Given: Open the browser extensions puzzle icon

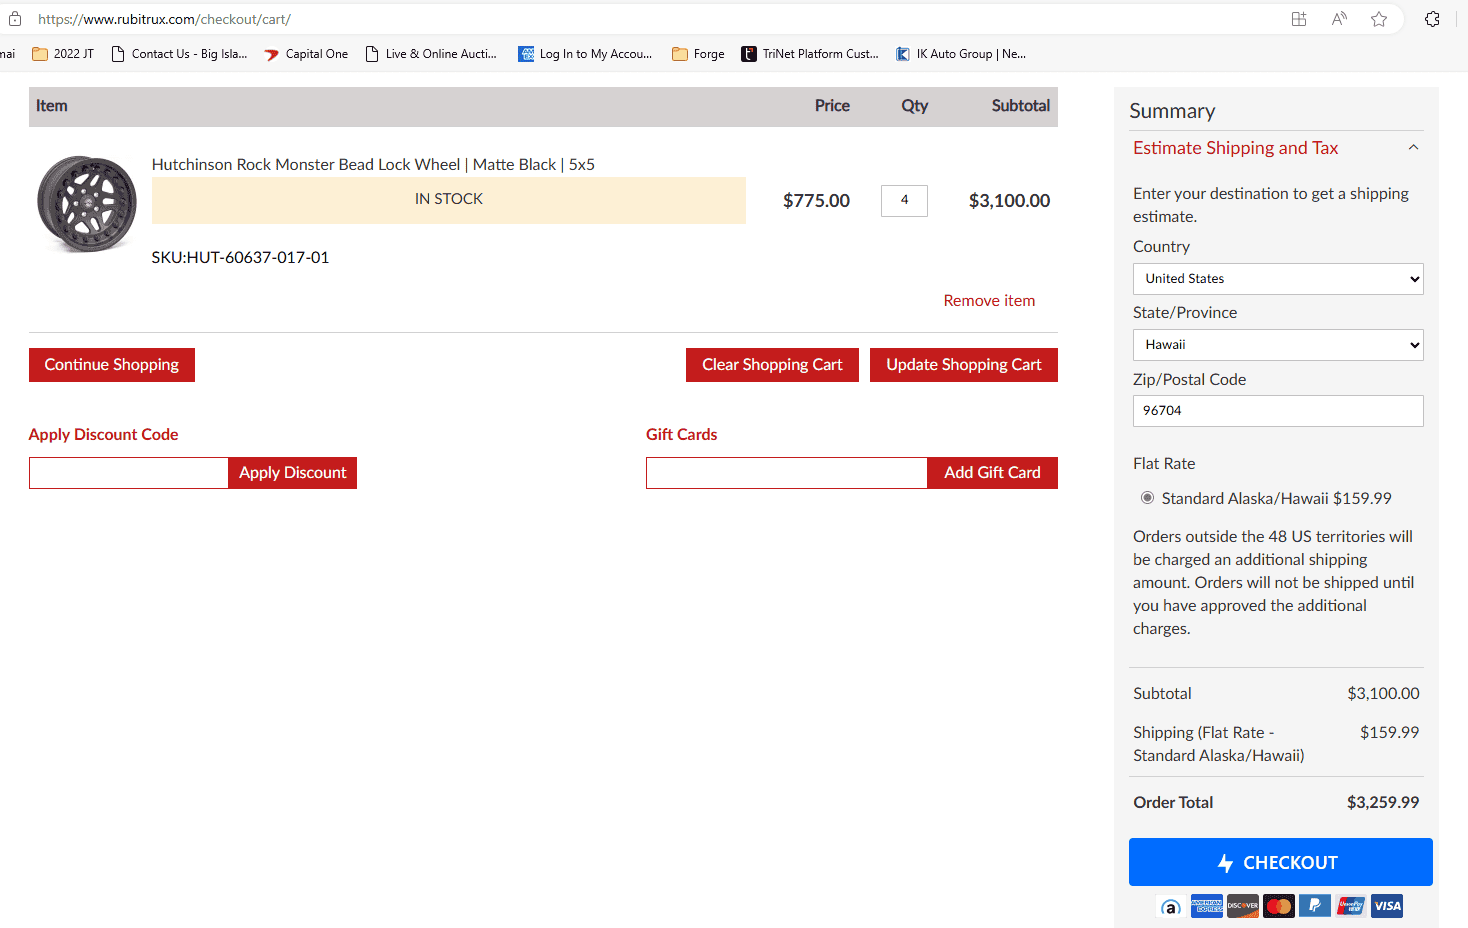Looking at the screenshot, I should click(x=1432, y=19).
